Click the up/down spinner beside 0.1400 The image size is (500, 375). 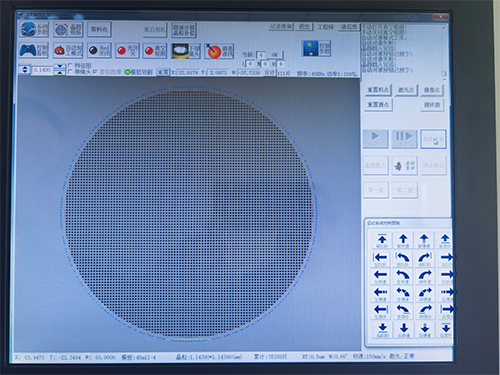25,70
